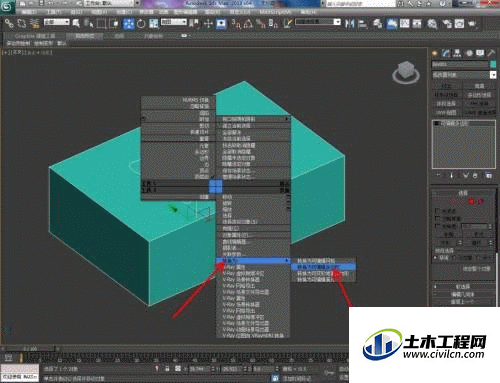Toggle first checkbox in Selection rollout

tap(438, 211)
